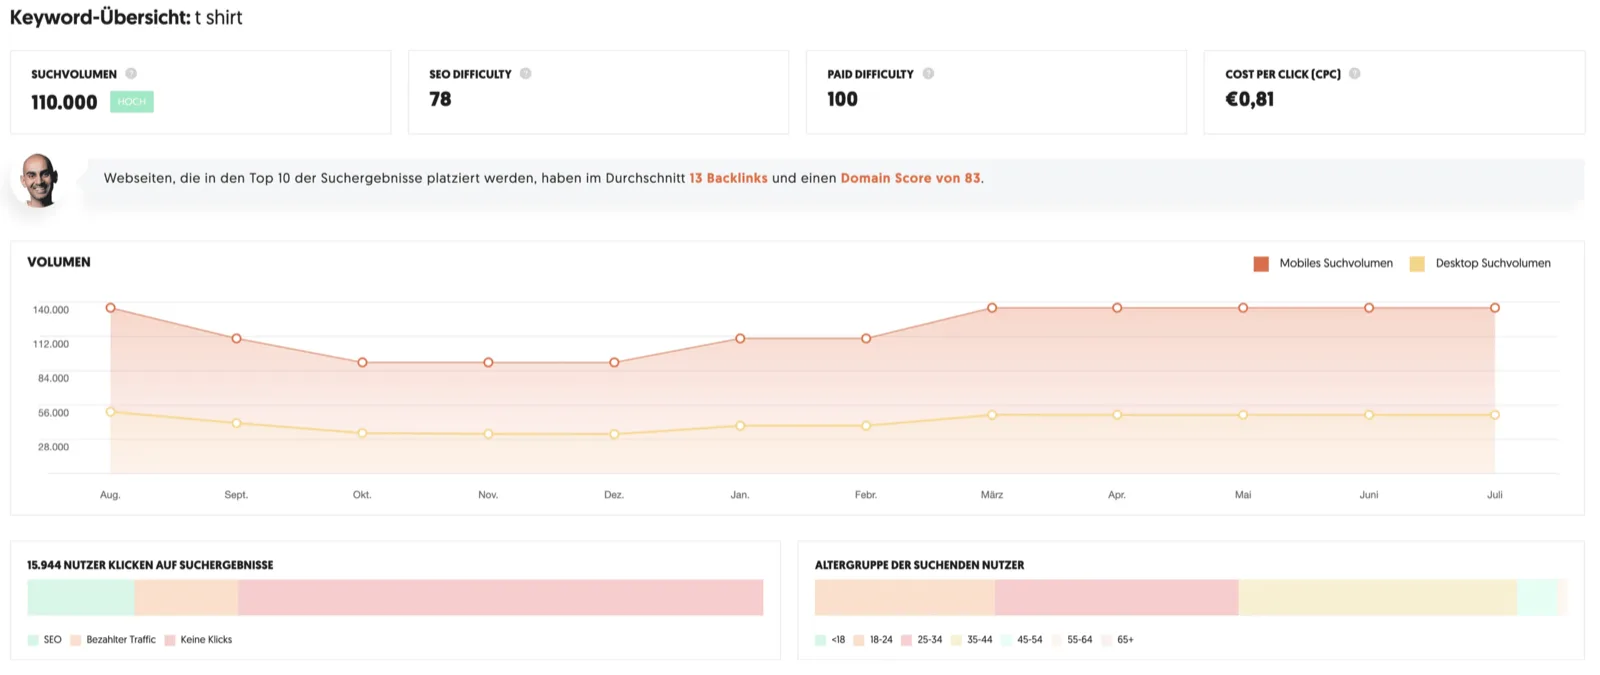
Task: Select the mobile volume point for Febr.
Action: [x=866, y=338]
